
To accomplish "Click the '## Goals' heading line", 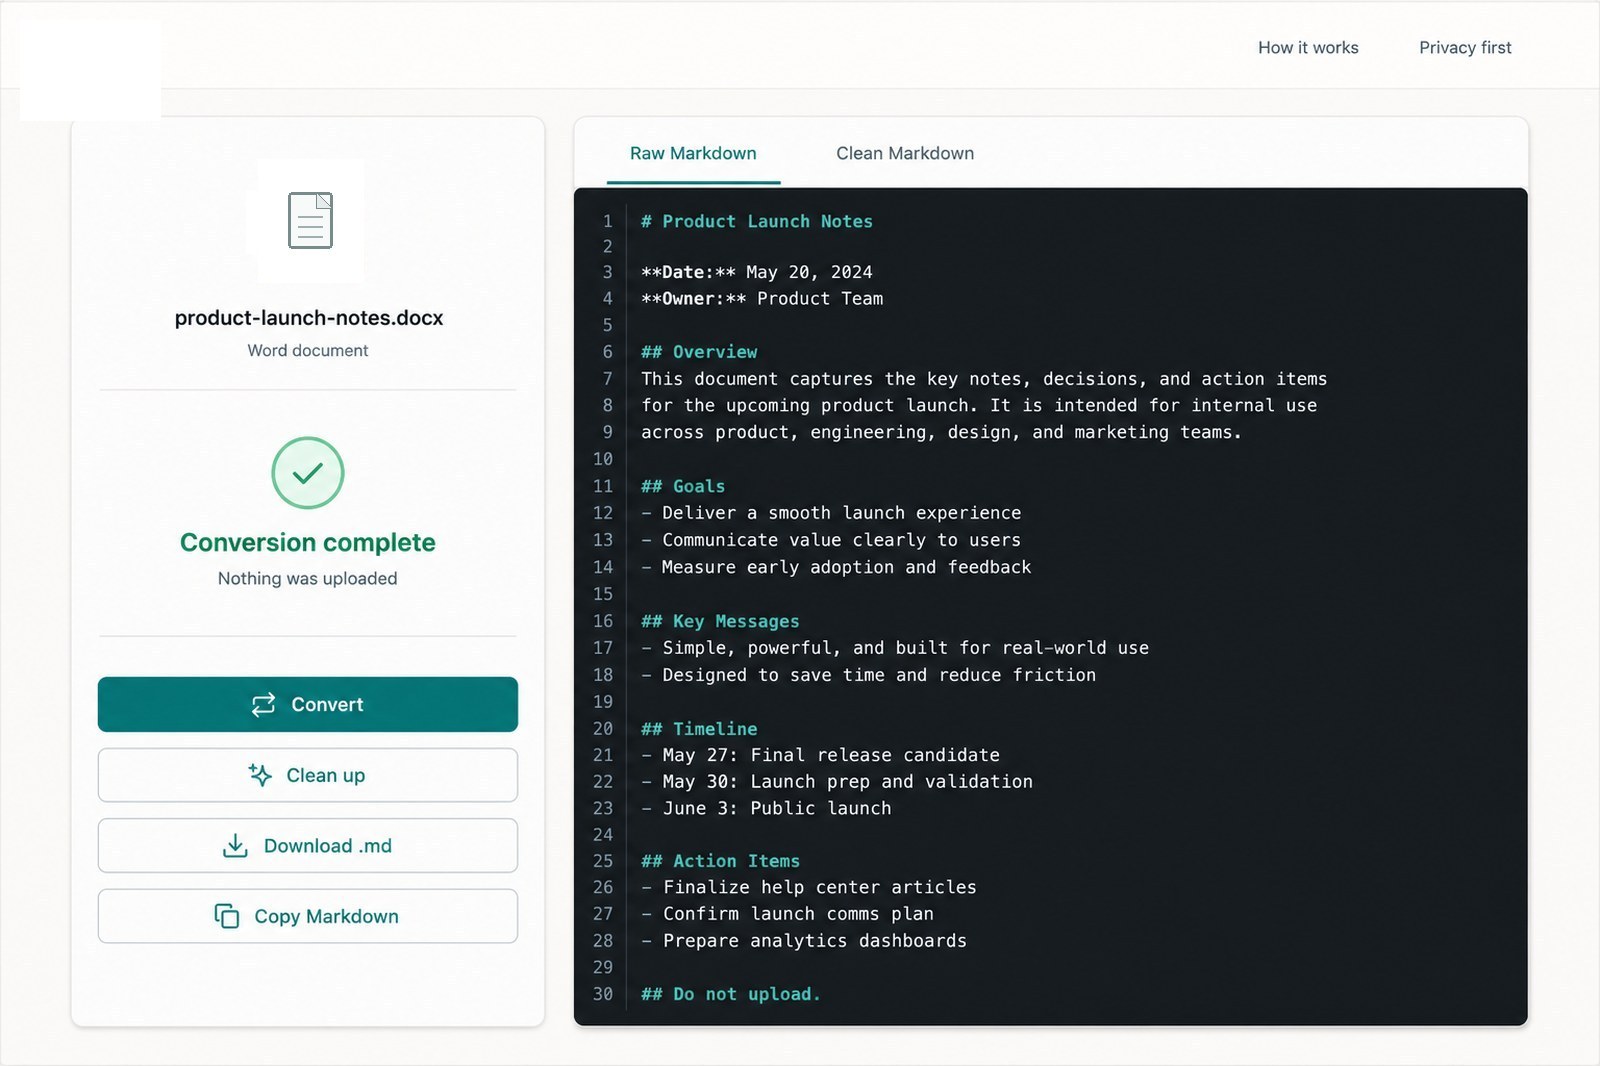I will (683, 487).
